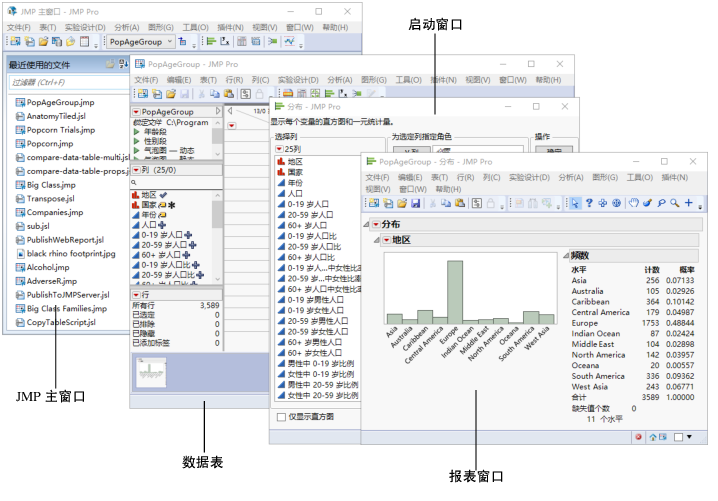The image size is (718, 501).
Task: Open the PopAgeGroup table dropdown in main toolbar
Action: 141,42
